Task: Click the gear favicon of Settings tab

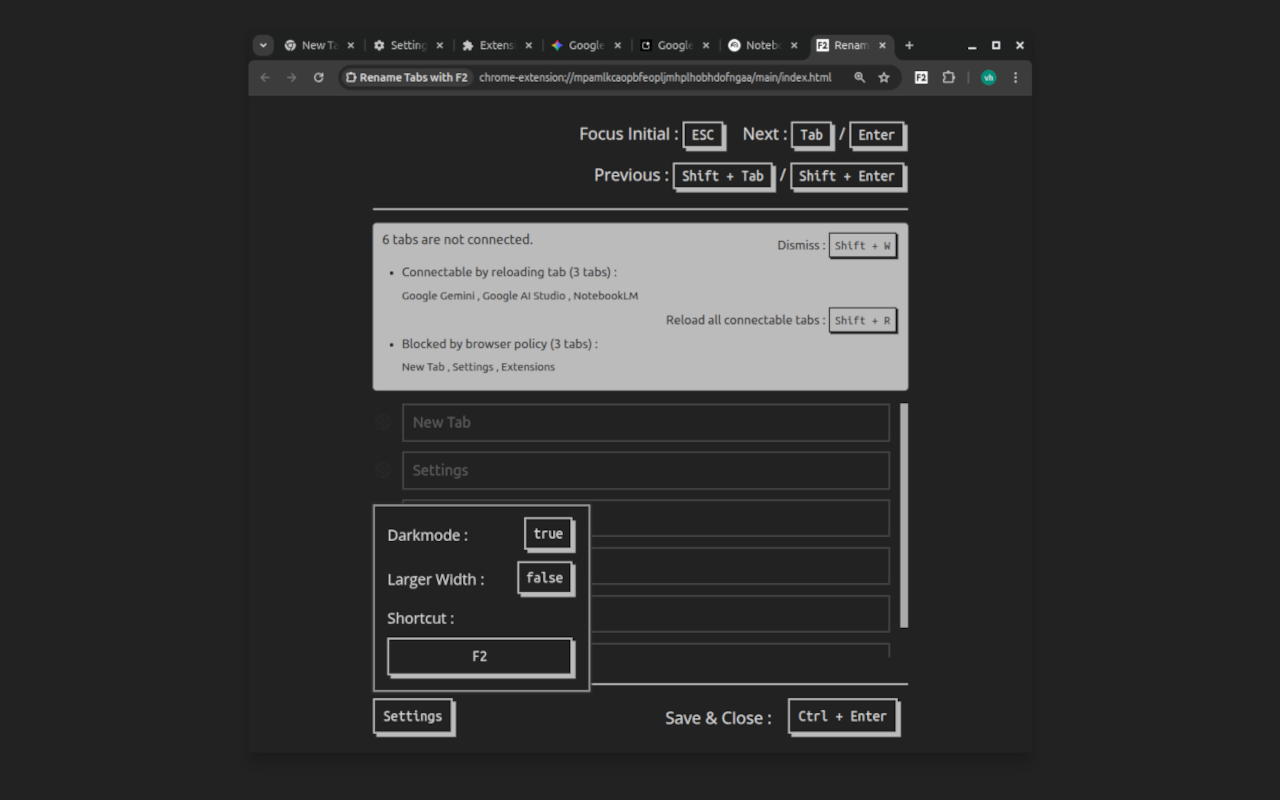Action: pyautogui.click(x=379, y=45)
